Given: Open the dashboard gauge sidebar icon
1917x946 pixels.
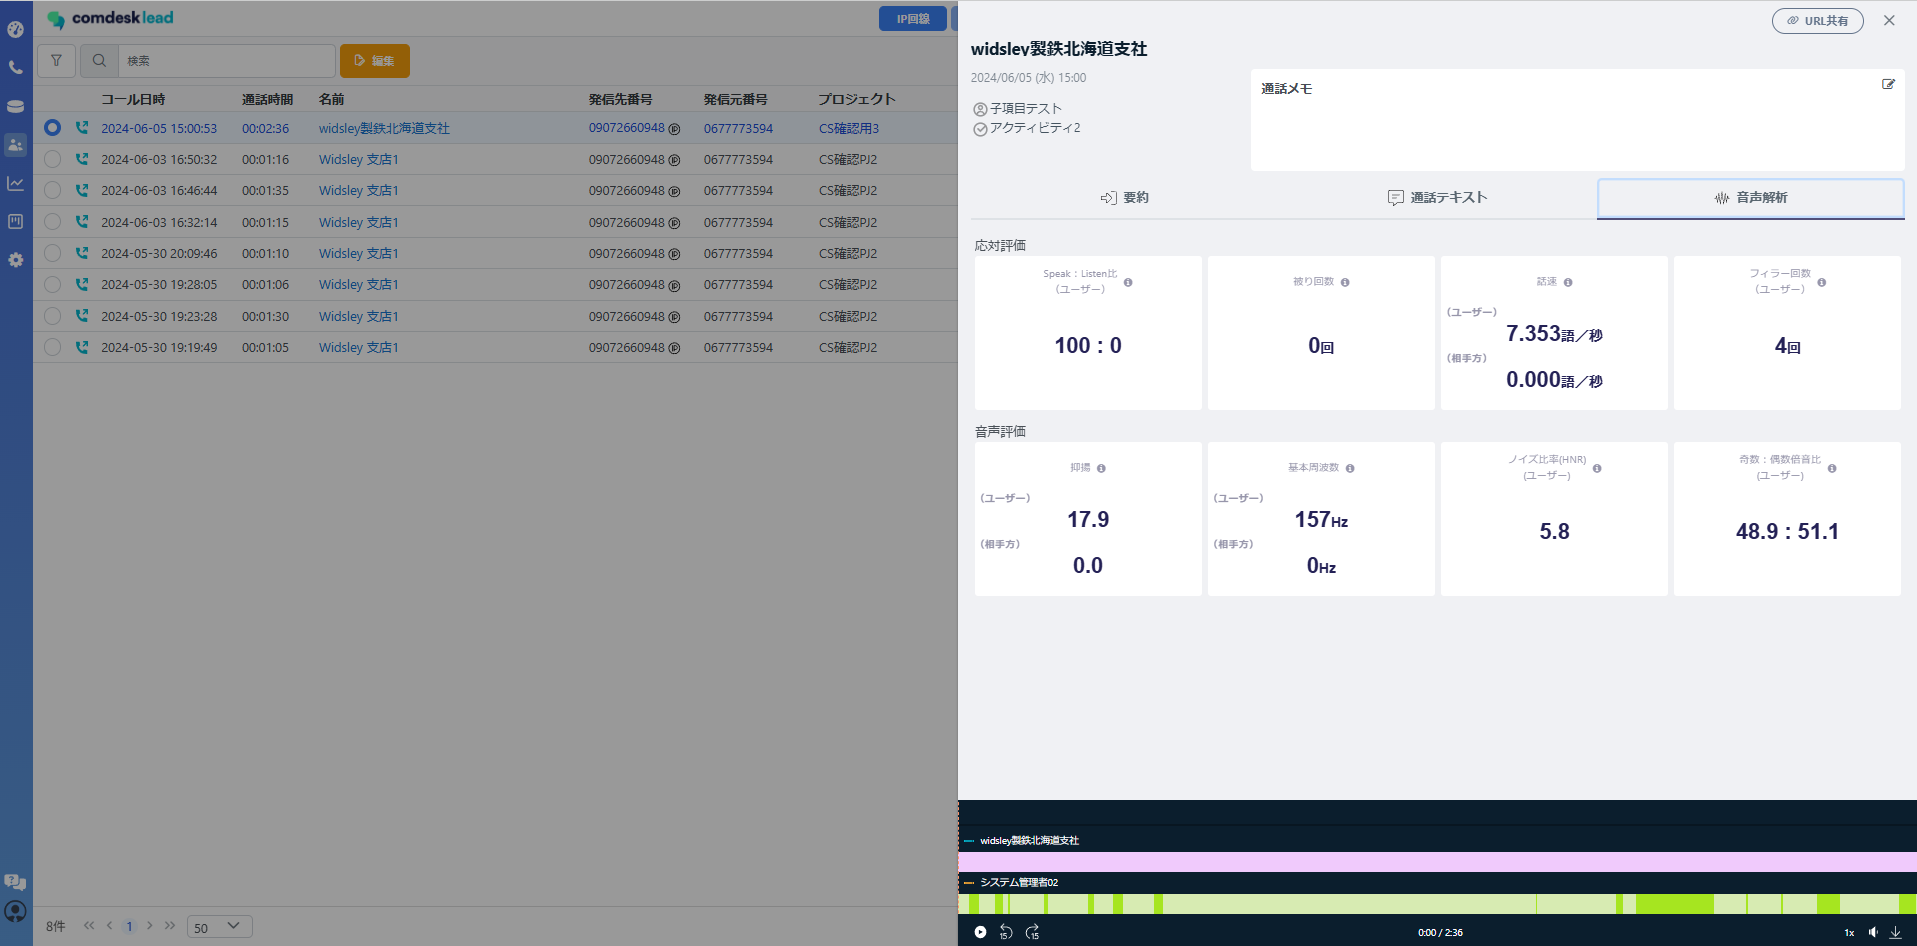Looking at the screenshot, I should coord(15,29).
